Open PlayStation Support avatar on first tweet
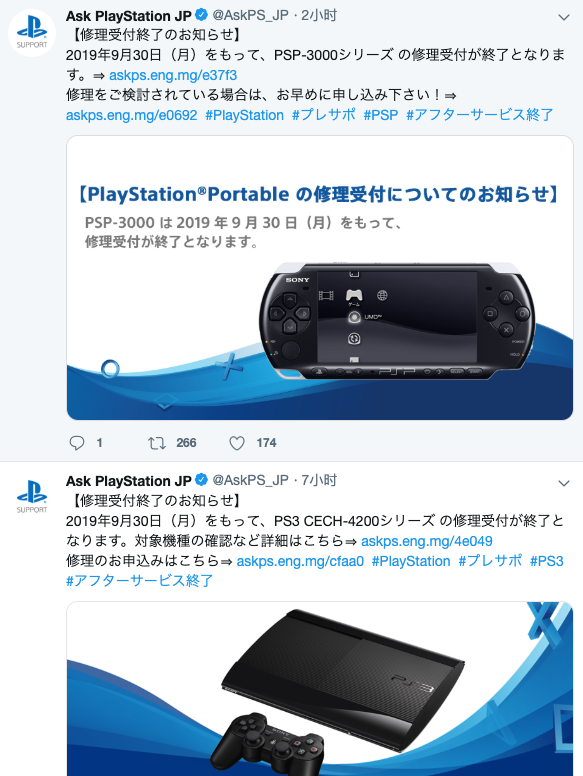583x776 pixels. click(x=32, y=32)
